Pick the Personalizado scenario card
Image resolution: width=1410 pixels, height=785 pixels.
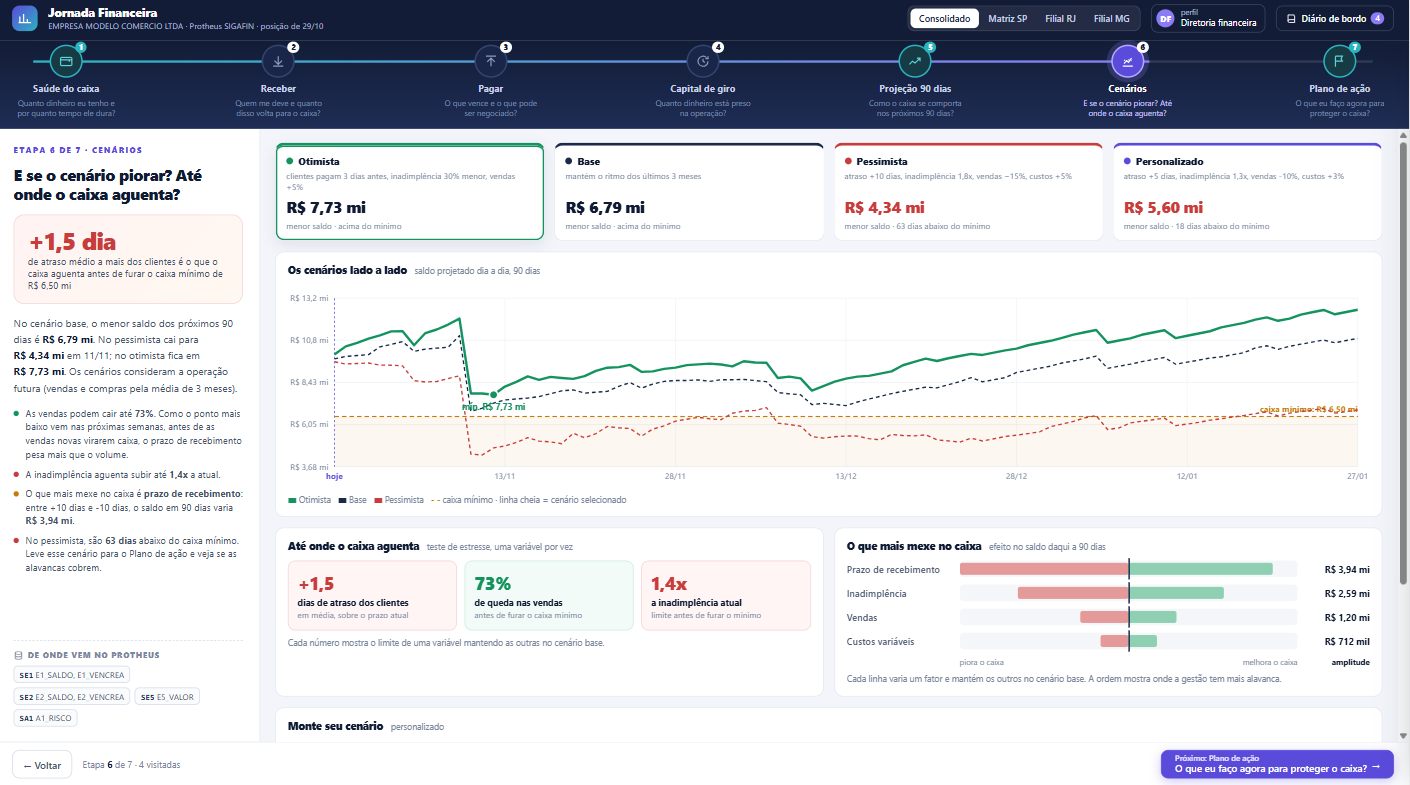coord(1247,192)
